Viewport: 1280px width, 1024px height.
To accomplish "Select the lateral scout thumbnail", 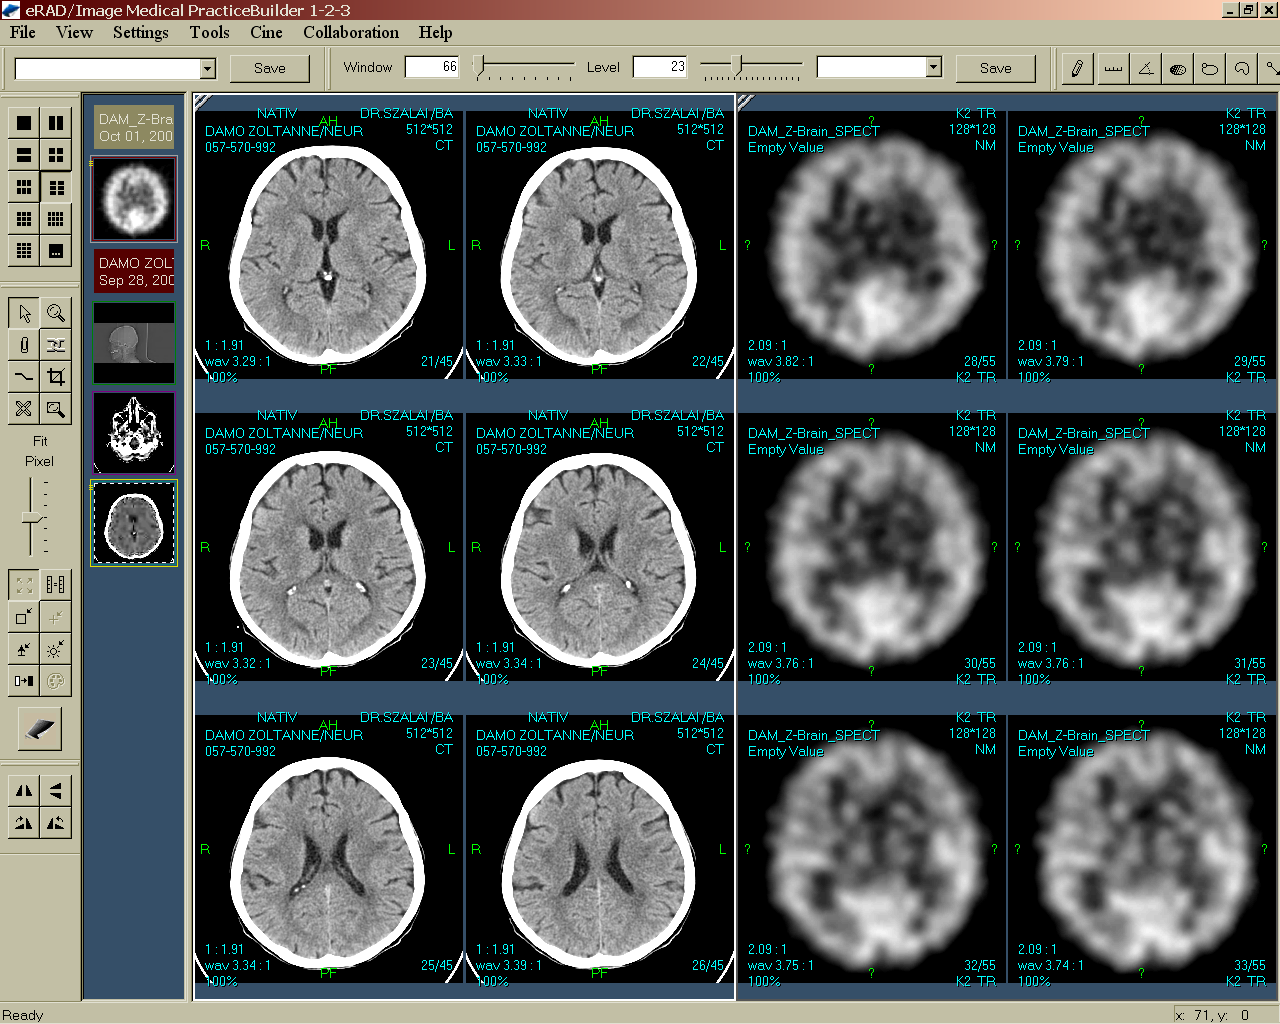I will coord(134,343).
